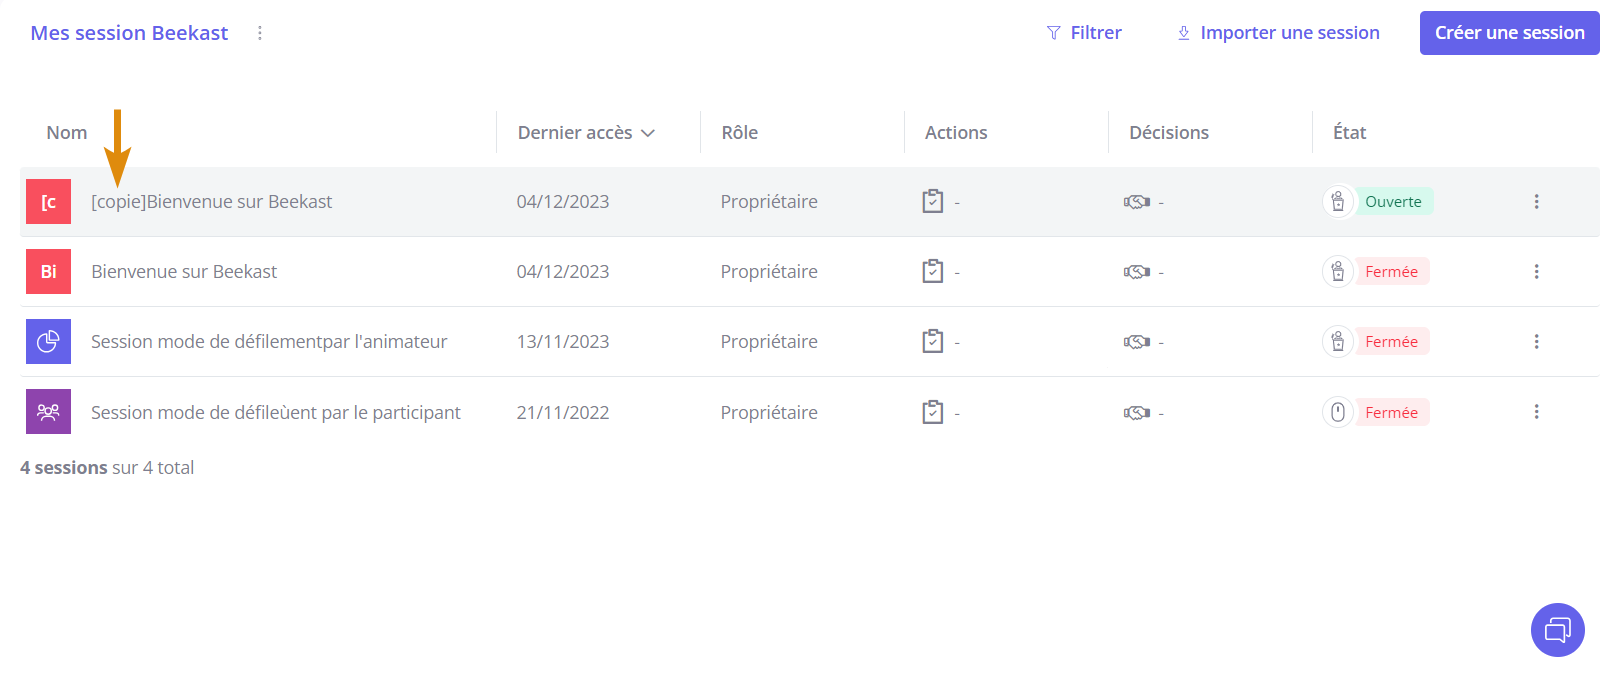Click date 13/11/2023
Image resolution: width=1620 pixels, height=691 pixels.
tap(563, 342)
